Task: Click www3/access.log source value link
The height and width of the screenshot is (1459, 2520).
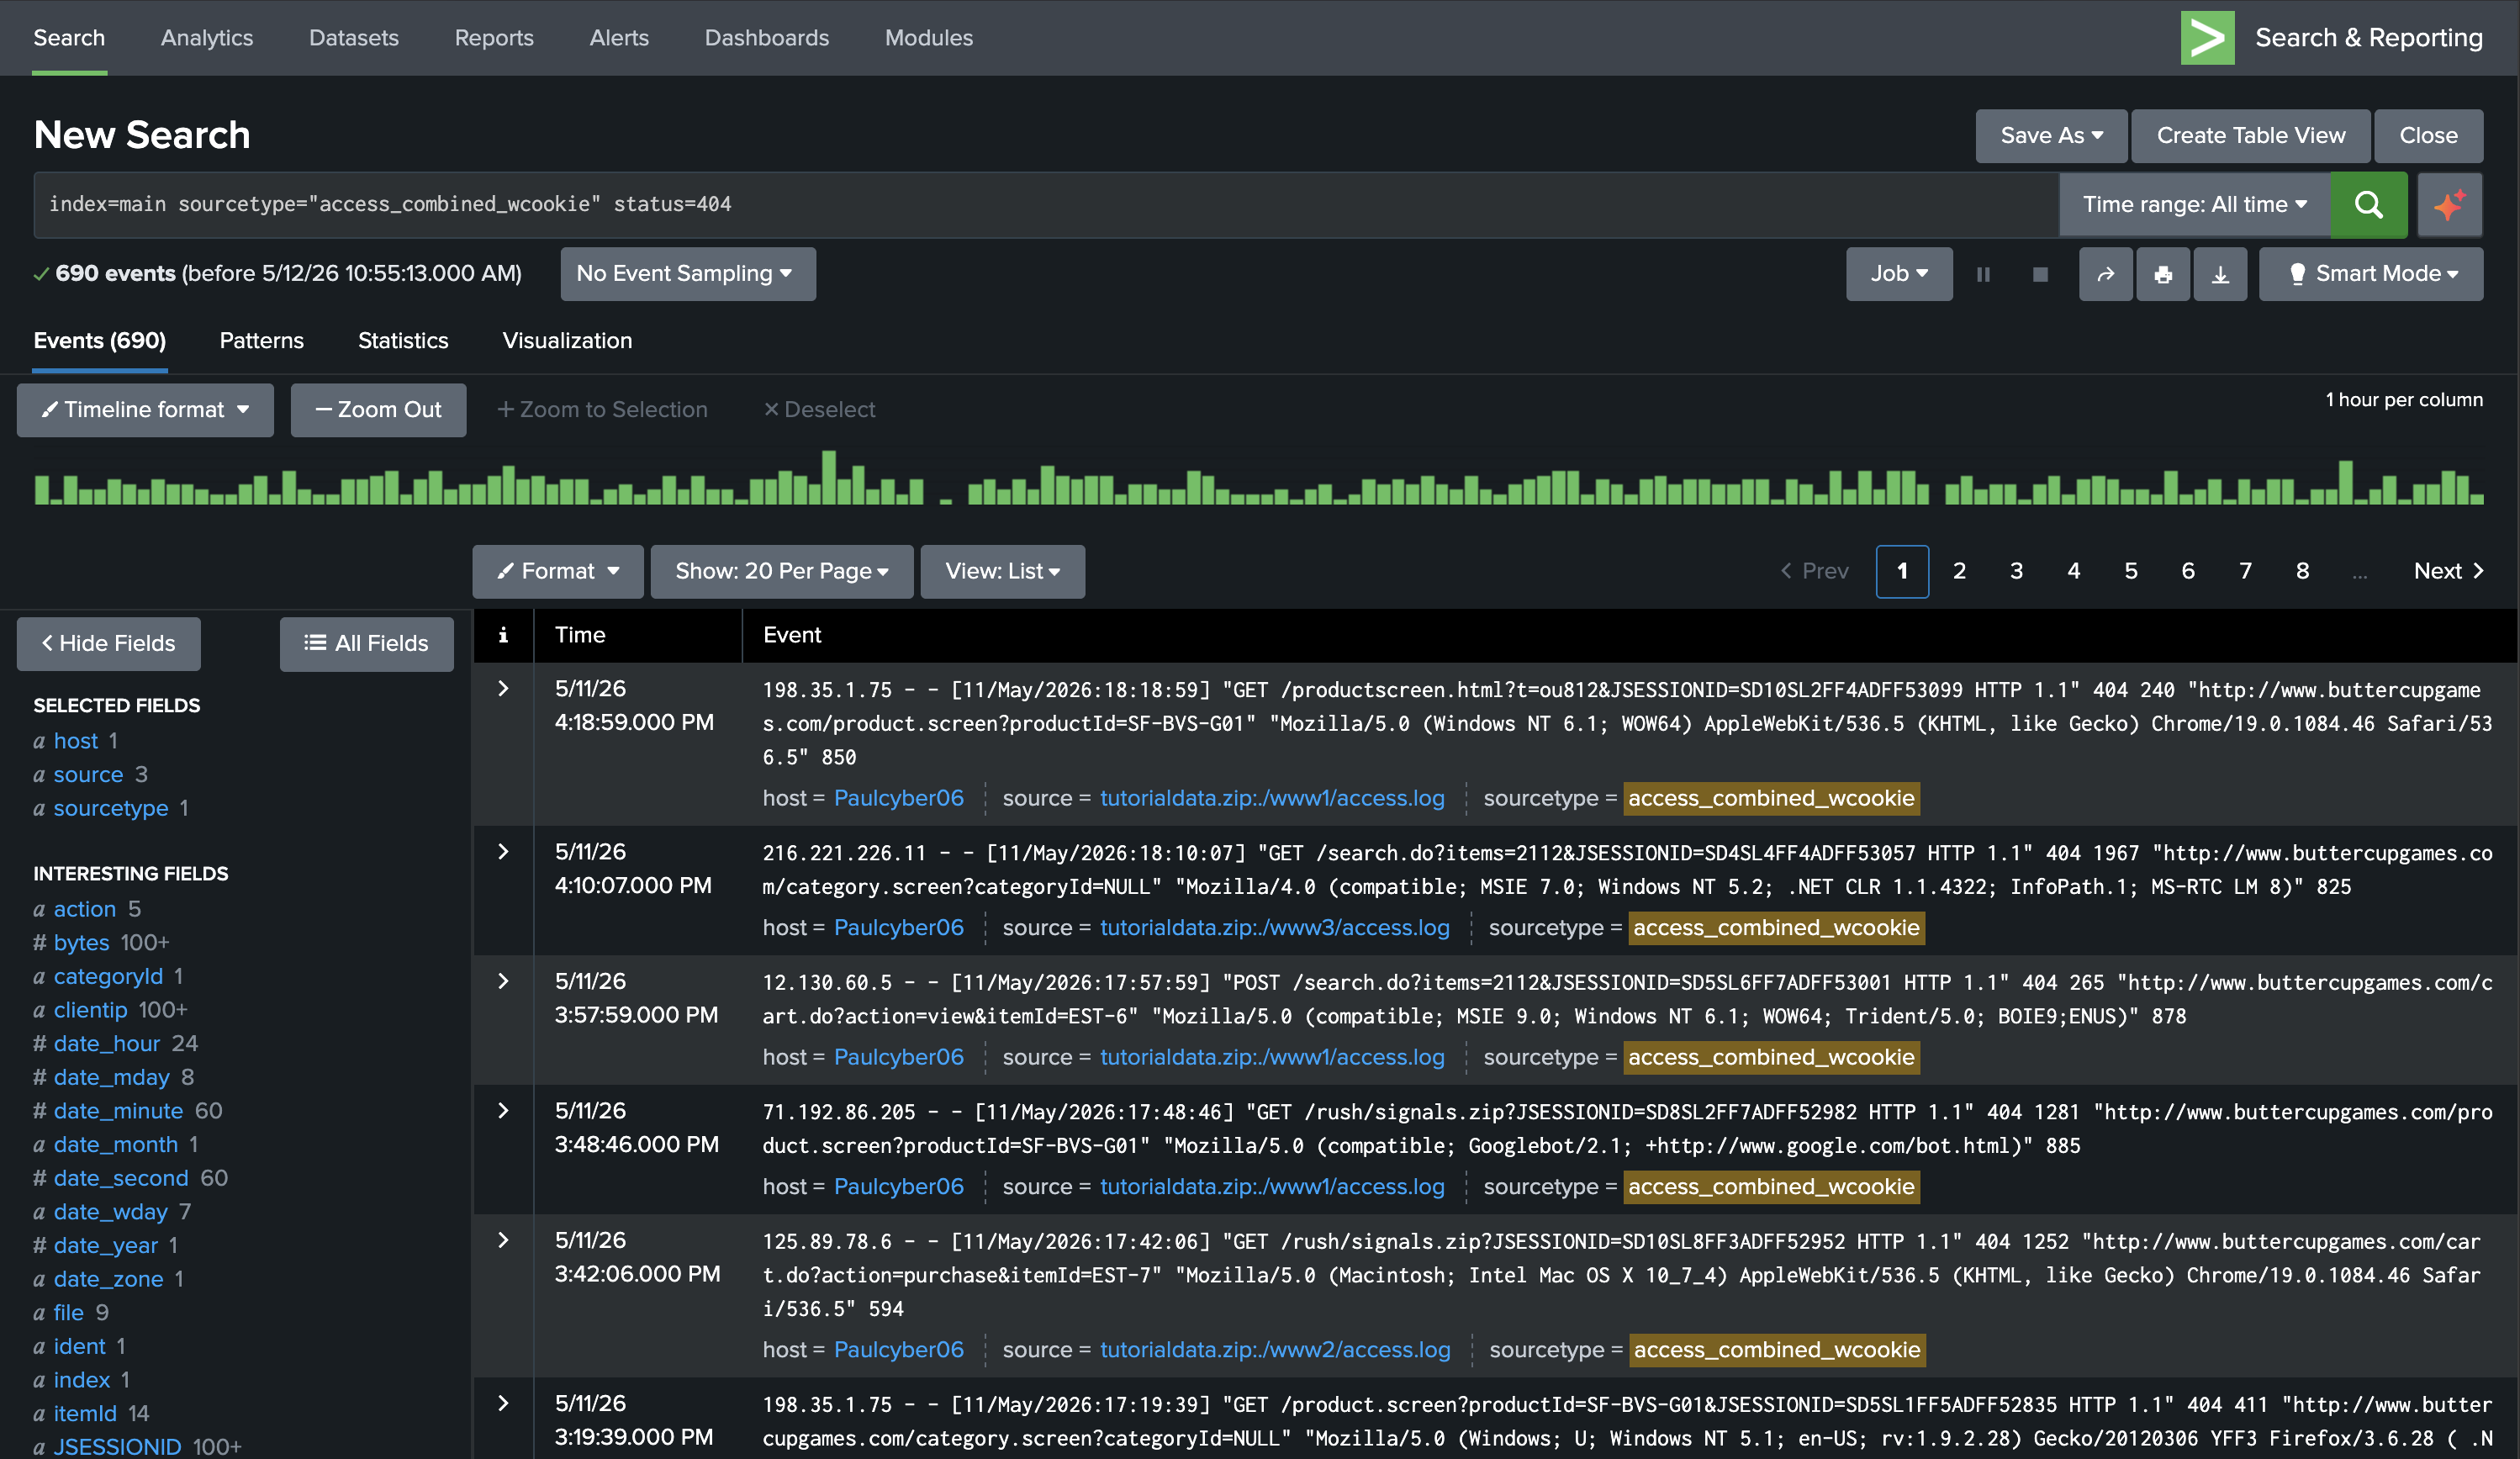Action: tap(1275, 928)
